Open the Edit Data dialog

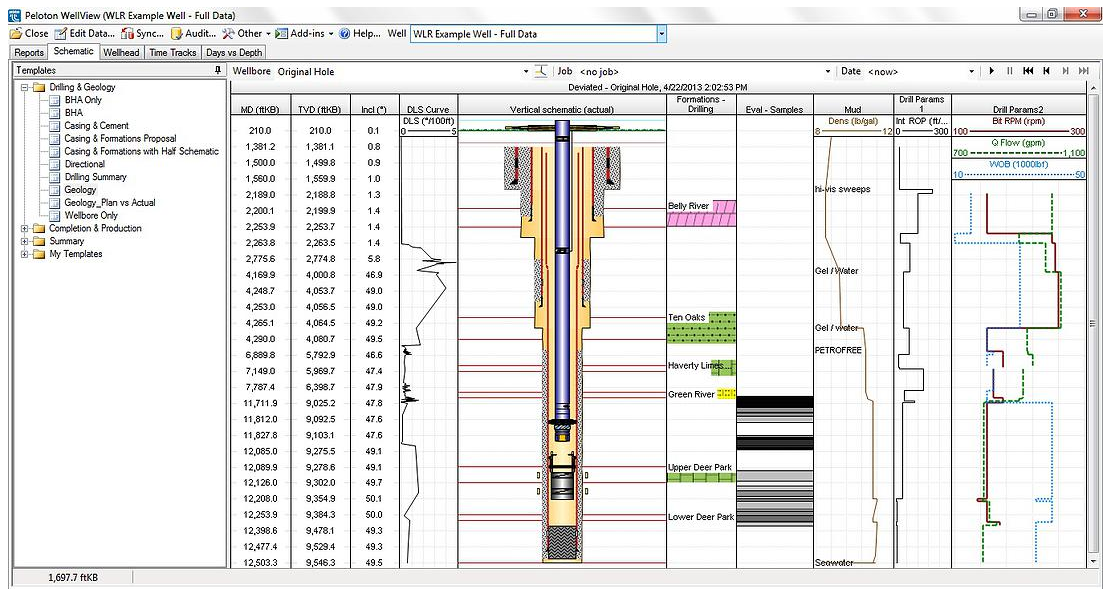(84, 33)
